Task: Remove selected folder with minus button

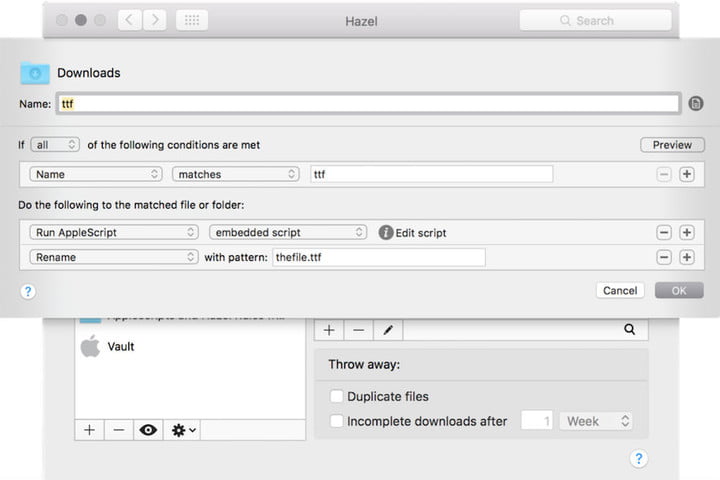Action: [x=119, y=430]
